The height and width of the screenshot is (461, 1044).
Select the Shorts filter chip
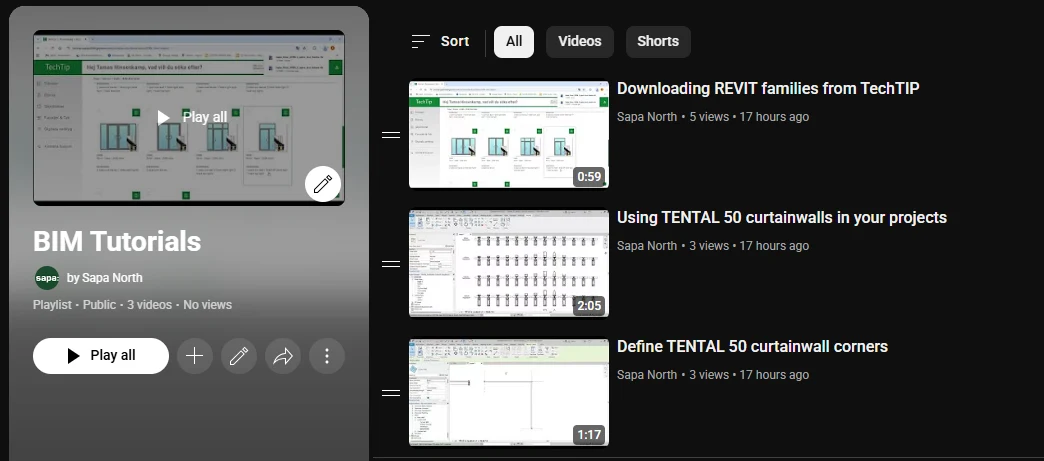click(658, 41)
